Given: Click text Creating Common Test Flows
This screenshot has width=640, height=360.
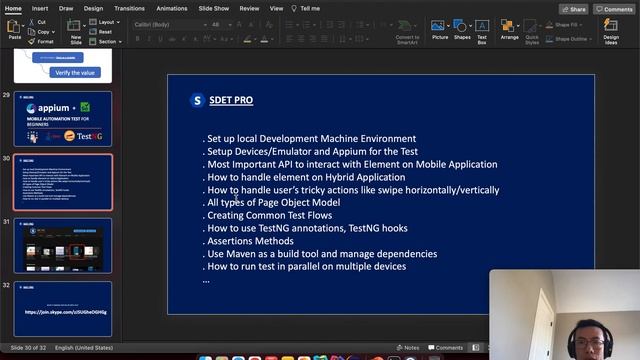Looking at the screenshot, I should click(269, 215).
